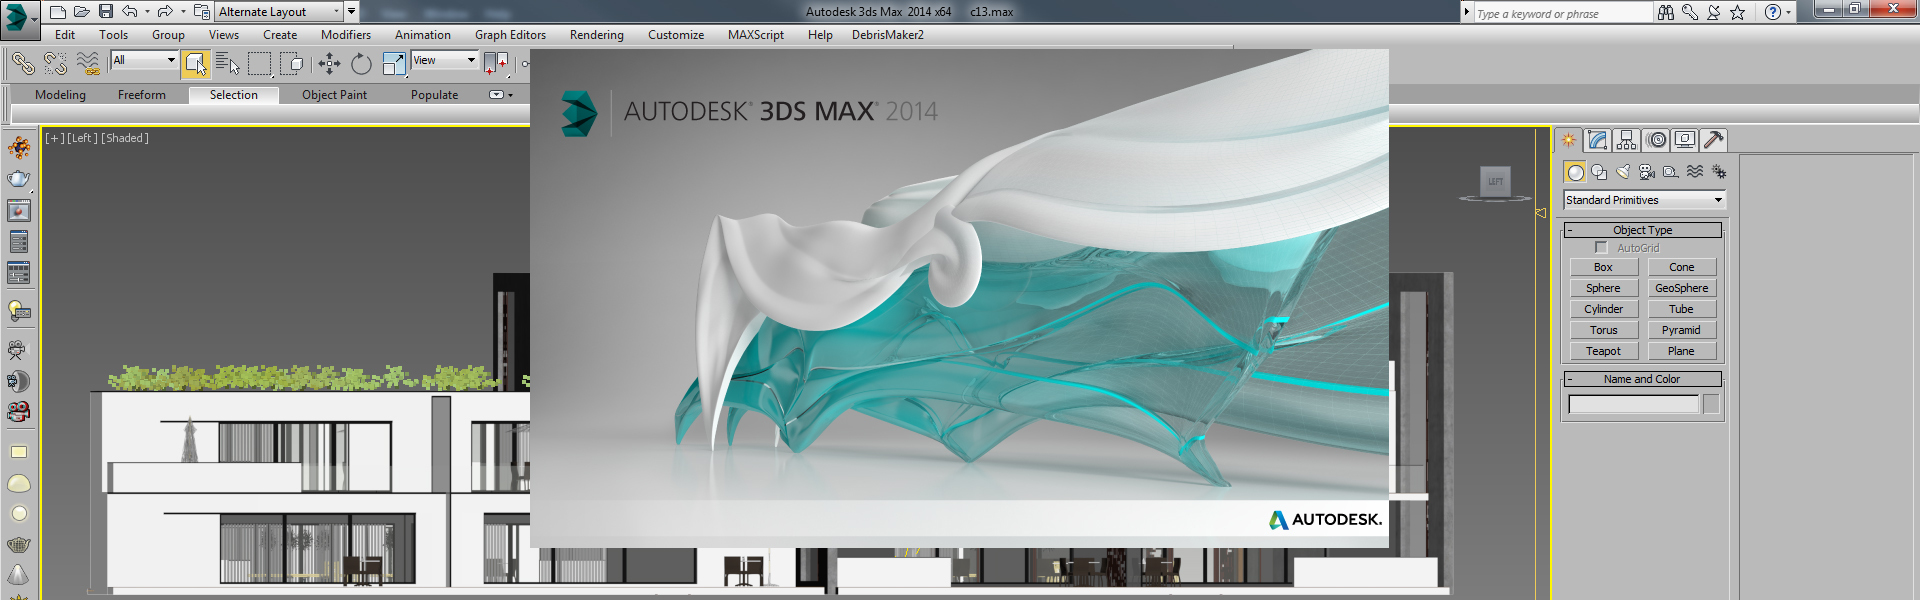Viewport: 1920px width, 600px height.
Task: Open the Edit menu
Action: [x=65, y=35]
